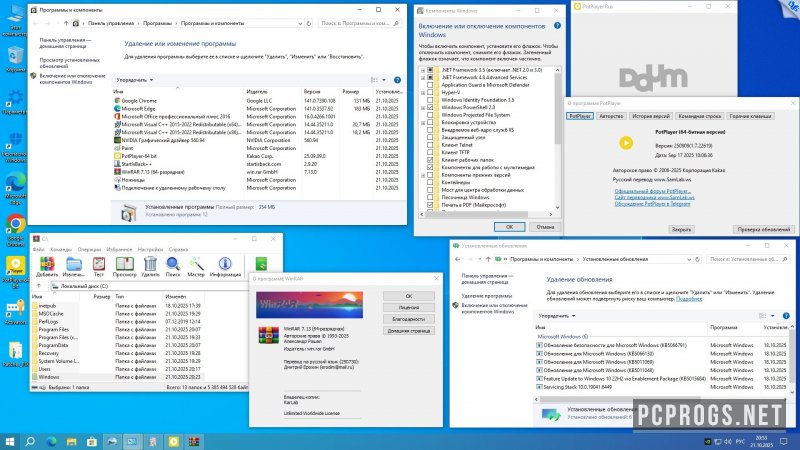Enable Клиент TFTP checkbox
Viewport: 800px width, 450px height.
point(430,152)
